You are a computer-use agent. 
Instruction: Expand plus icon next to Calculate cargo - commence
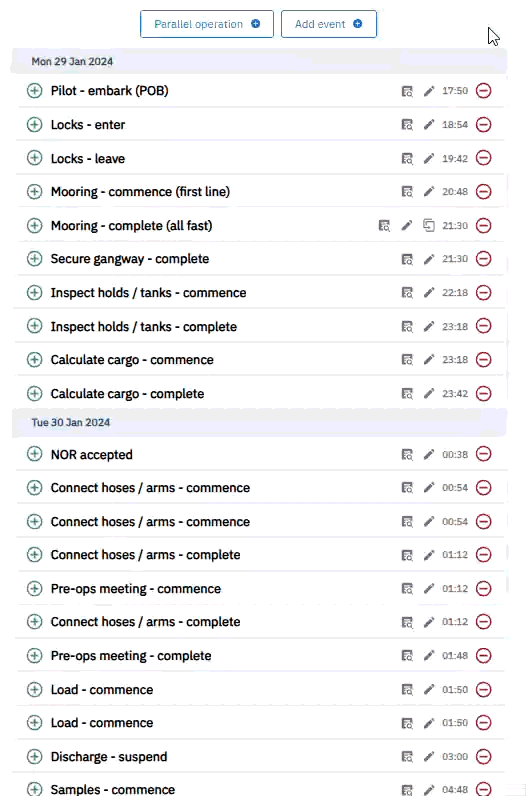[x=35, y=359]
